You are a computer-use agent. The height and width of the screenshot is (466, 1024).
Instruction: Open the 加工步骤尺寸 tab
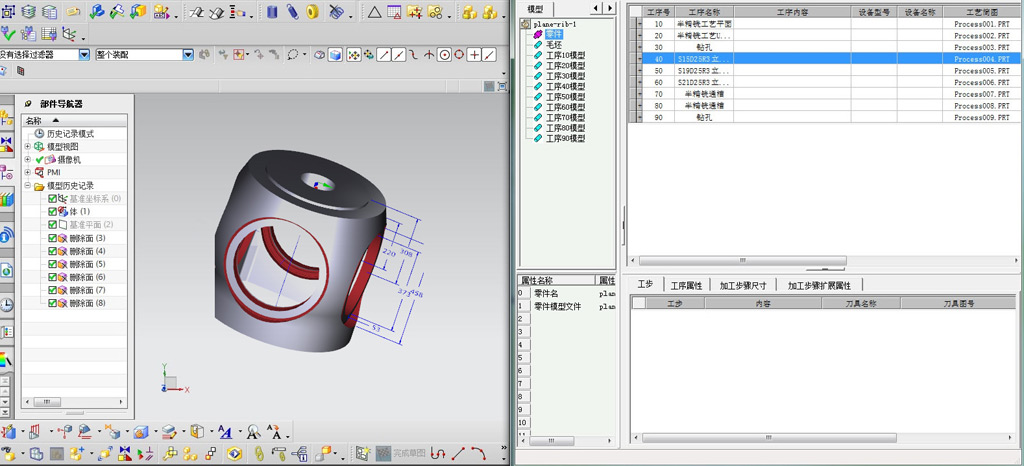pos(742,285)
